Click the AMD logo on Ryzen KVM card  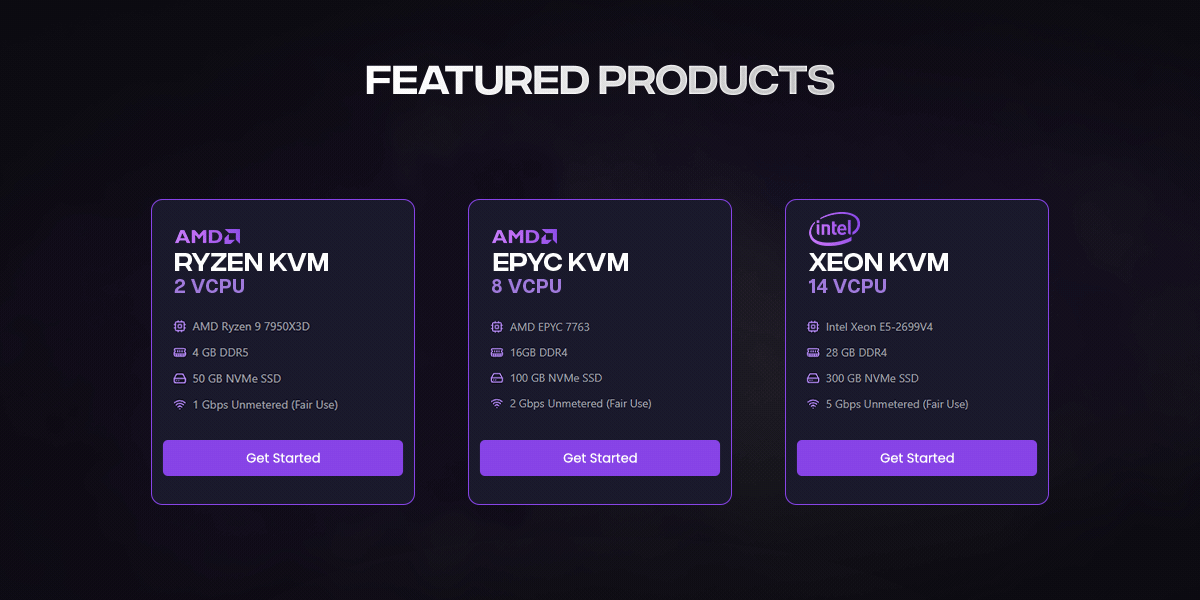coord(207,236)
